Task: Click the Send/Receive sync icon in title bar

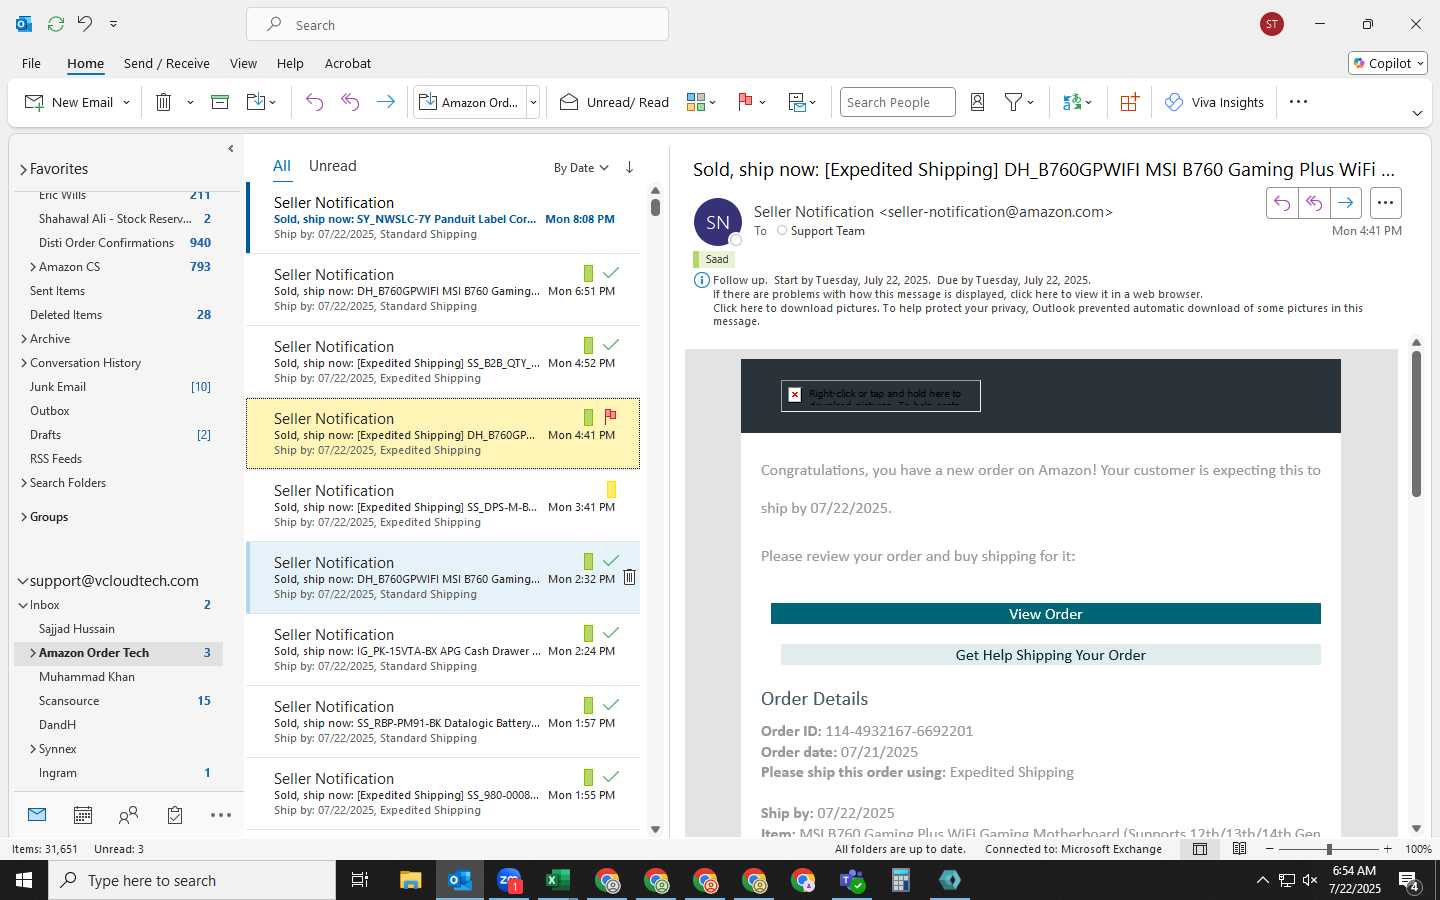Action: [56, 23]
